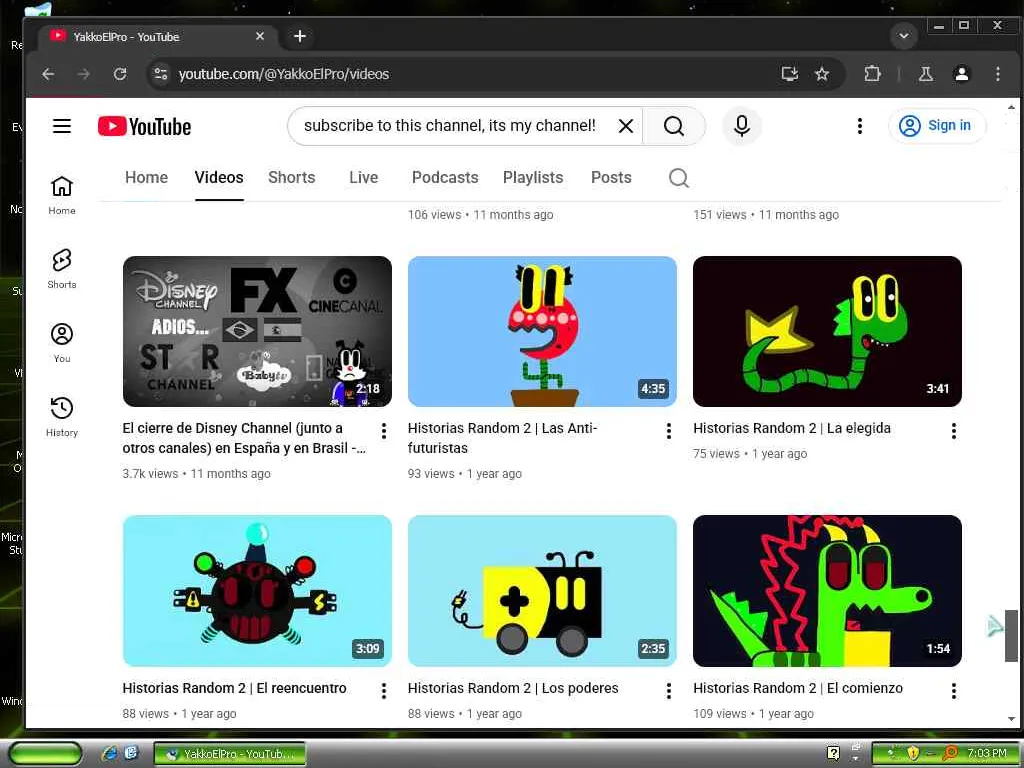Submit search with the magnifier button

pos(674,125)
